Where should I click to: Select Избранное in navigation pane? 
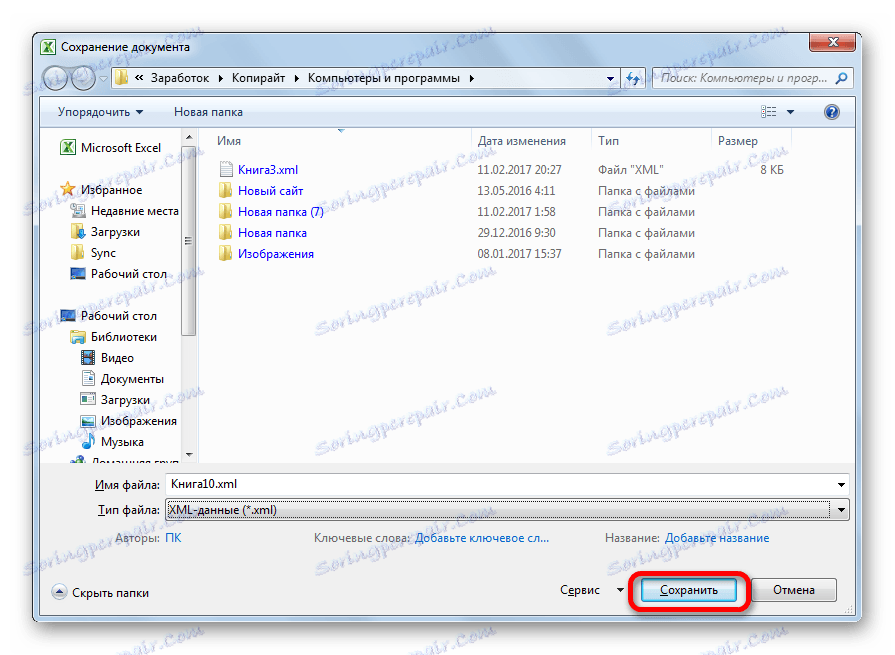(x=102, y=189)
